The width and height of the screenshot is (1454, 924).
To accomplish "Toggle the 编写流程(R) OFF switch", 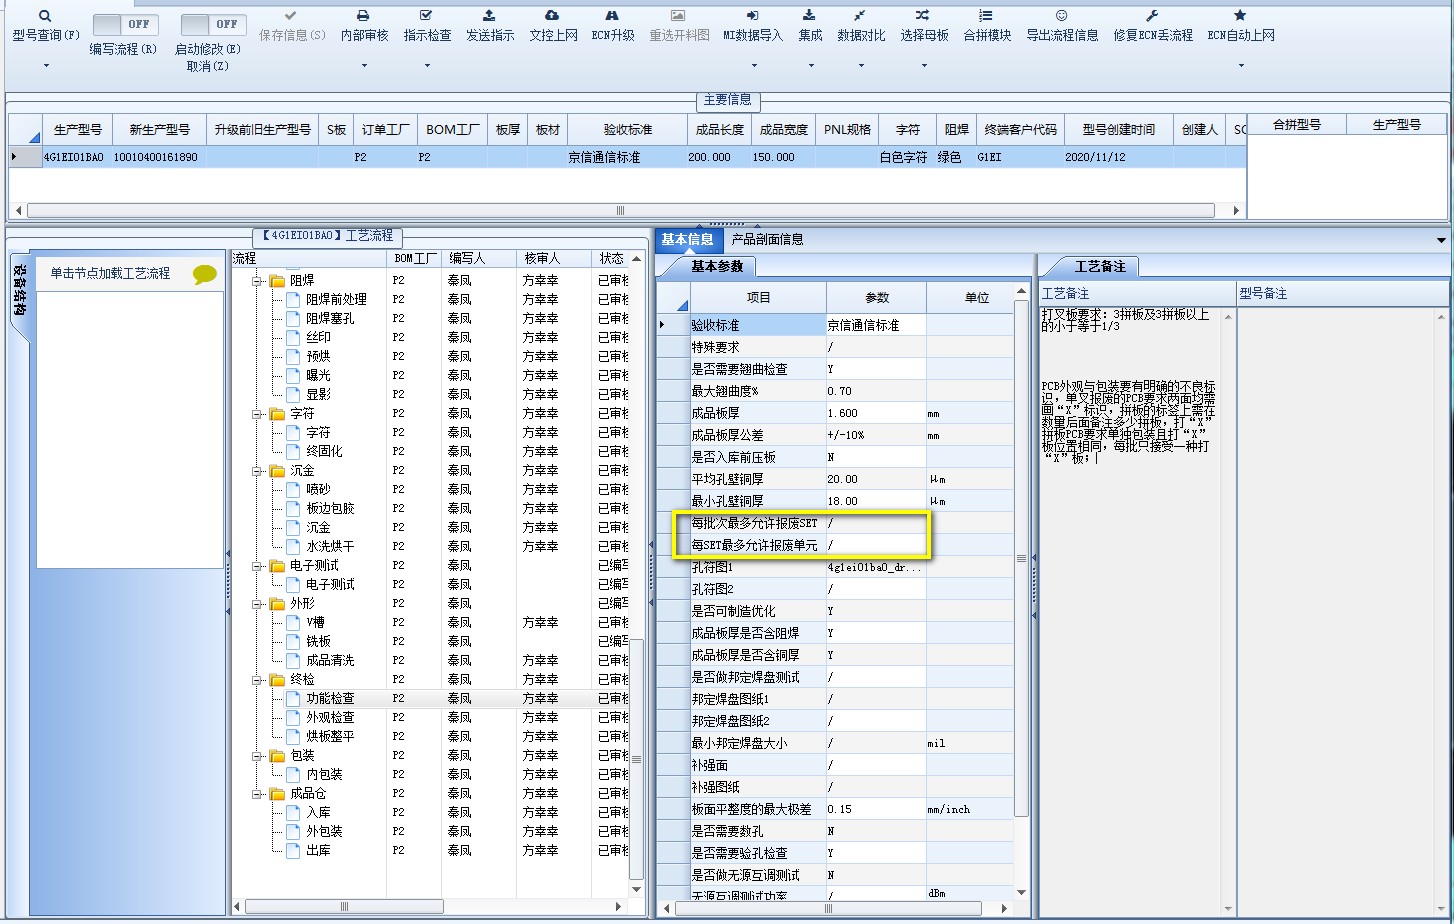I will click(126, 24).
